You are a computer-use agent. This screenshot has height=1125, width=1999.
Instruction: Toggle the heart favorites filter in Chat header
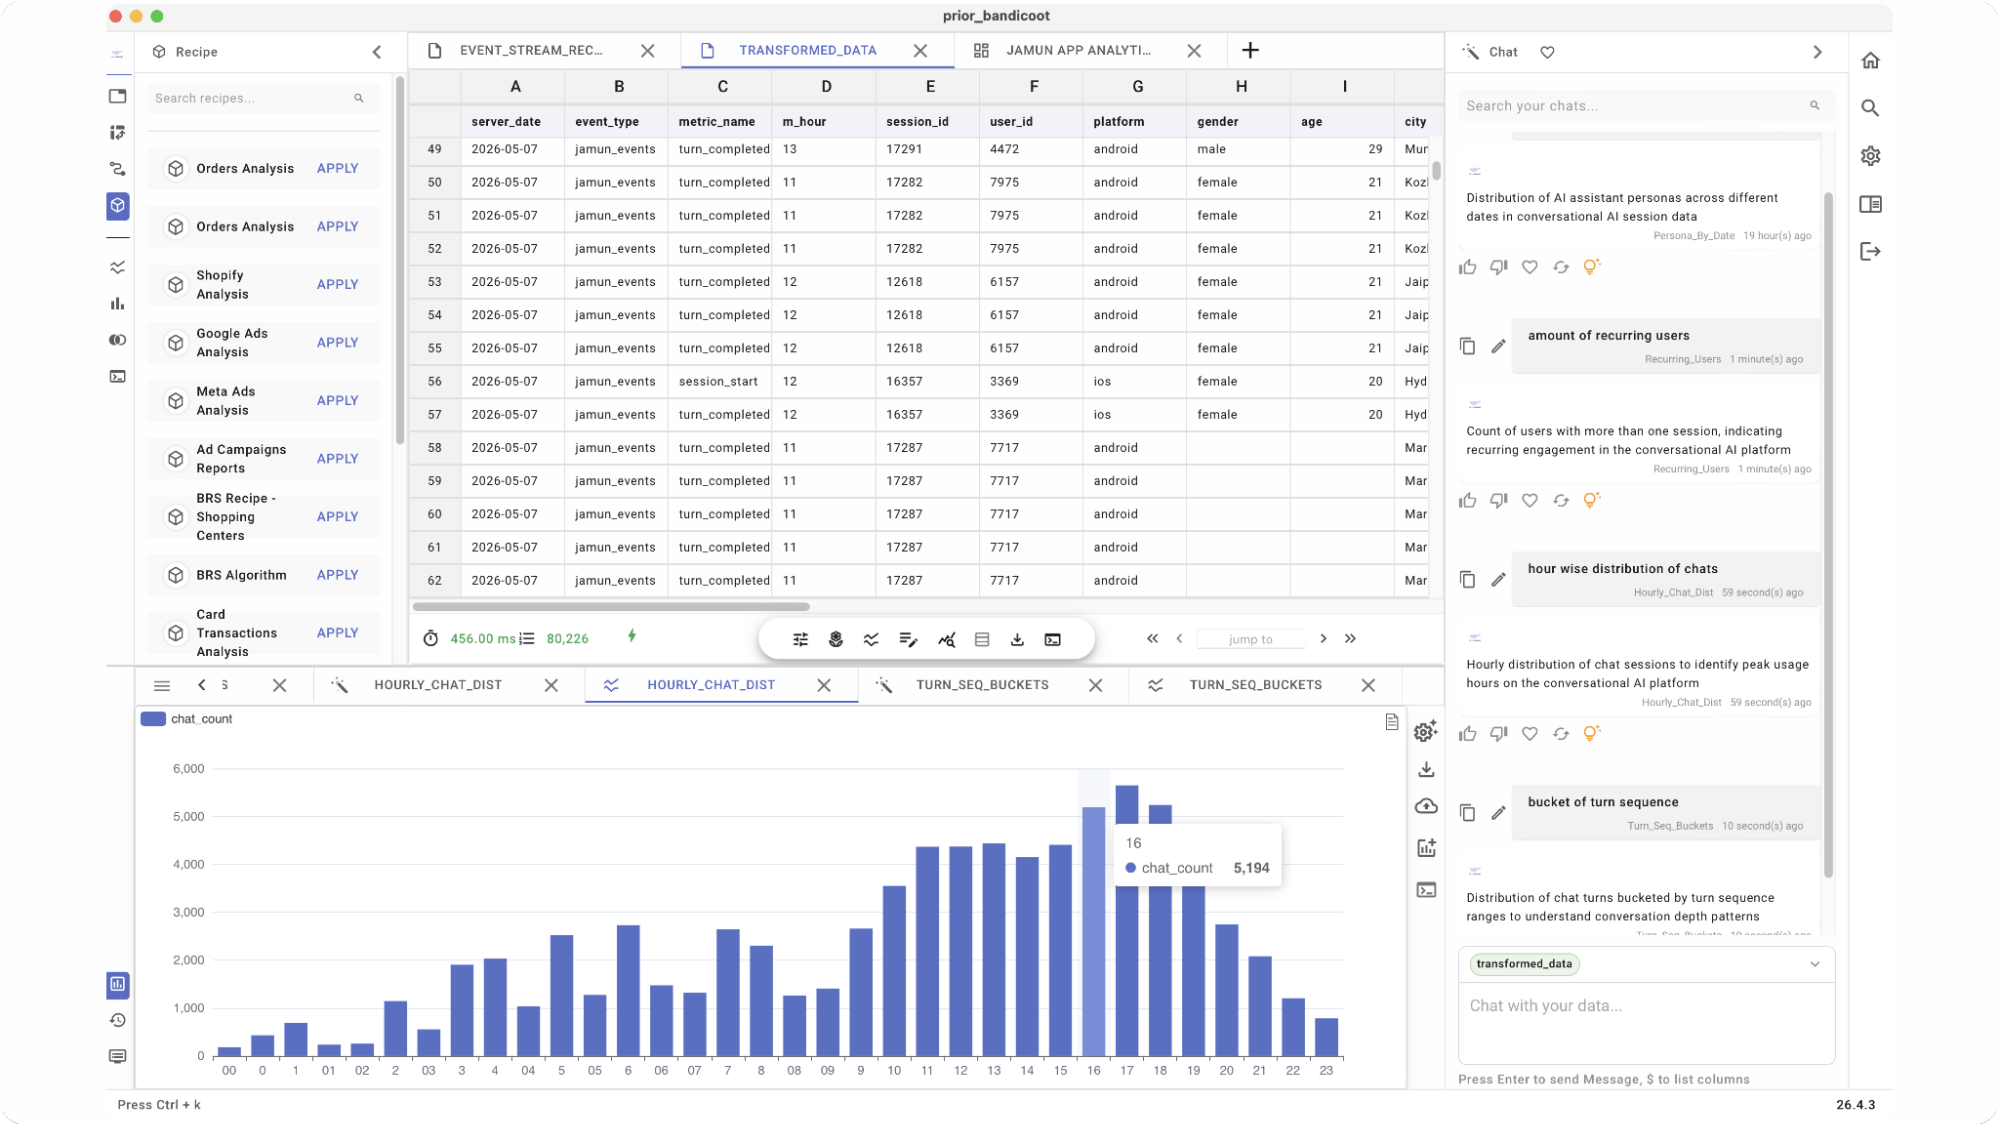[1547, 52]
